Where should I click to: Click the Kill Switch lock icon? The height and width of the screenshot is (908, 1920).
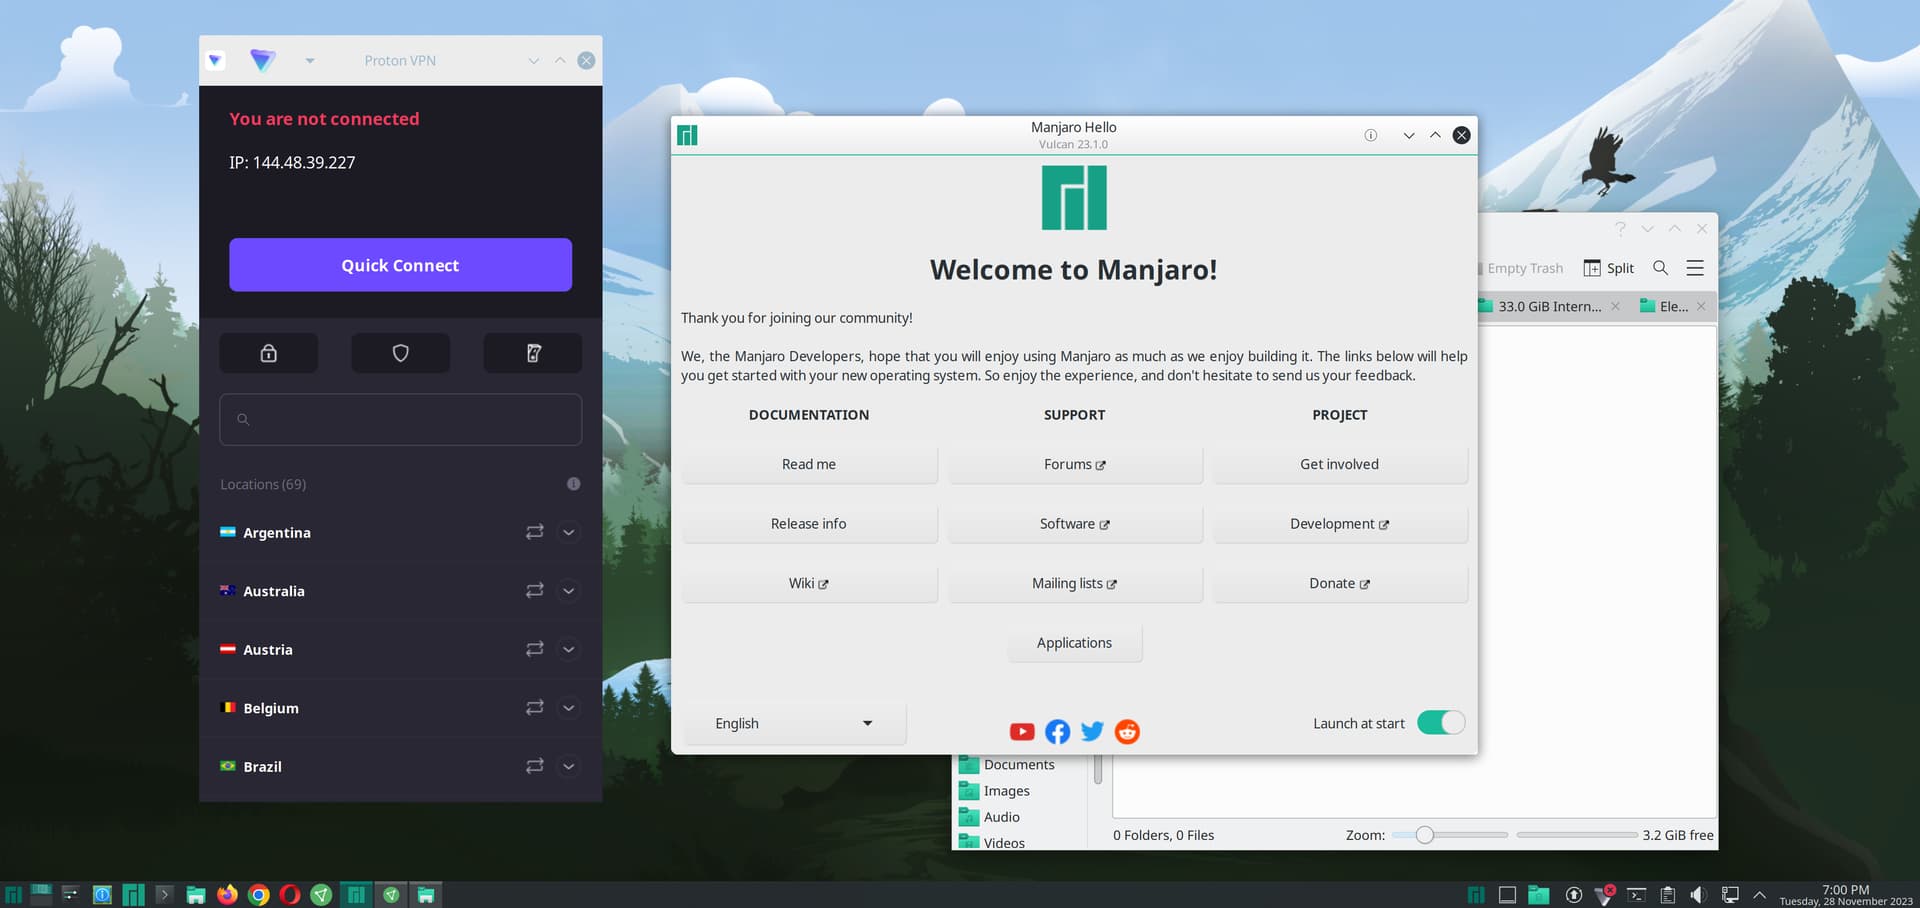(268, 353)
